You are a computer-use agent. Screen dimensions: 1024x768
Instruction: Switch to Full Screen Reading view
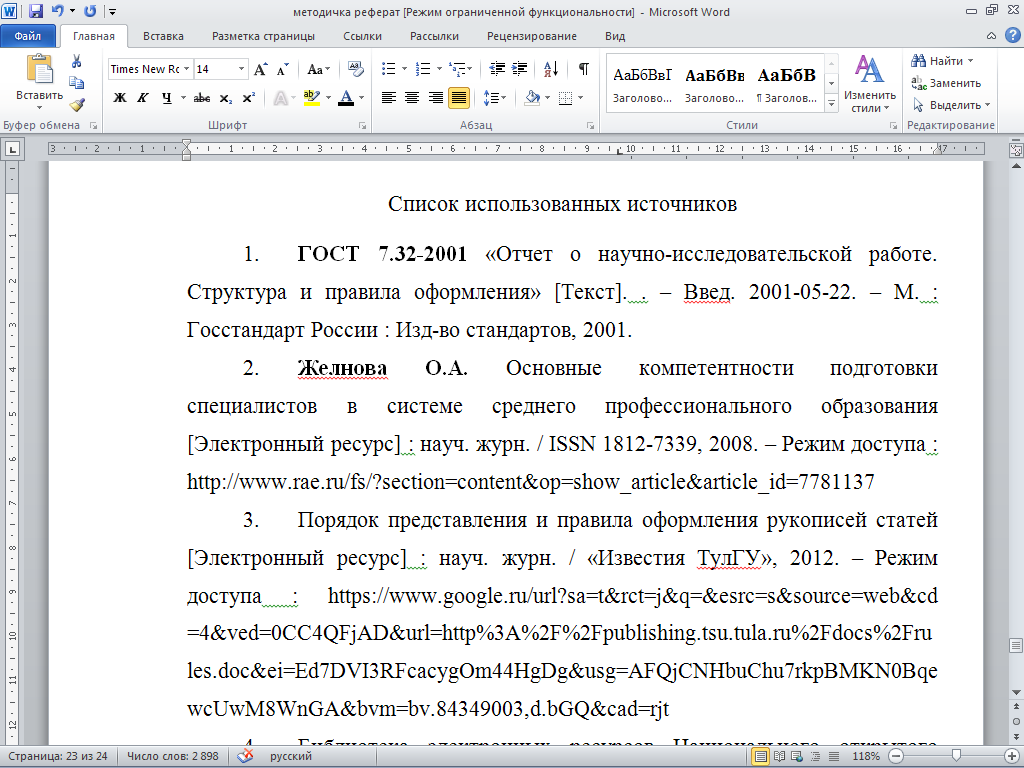tap(779, 756)
